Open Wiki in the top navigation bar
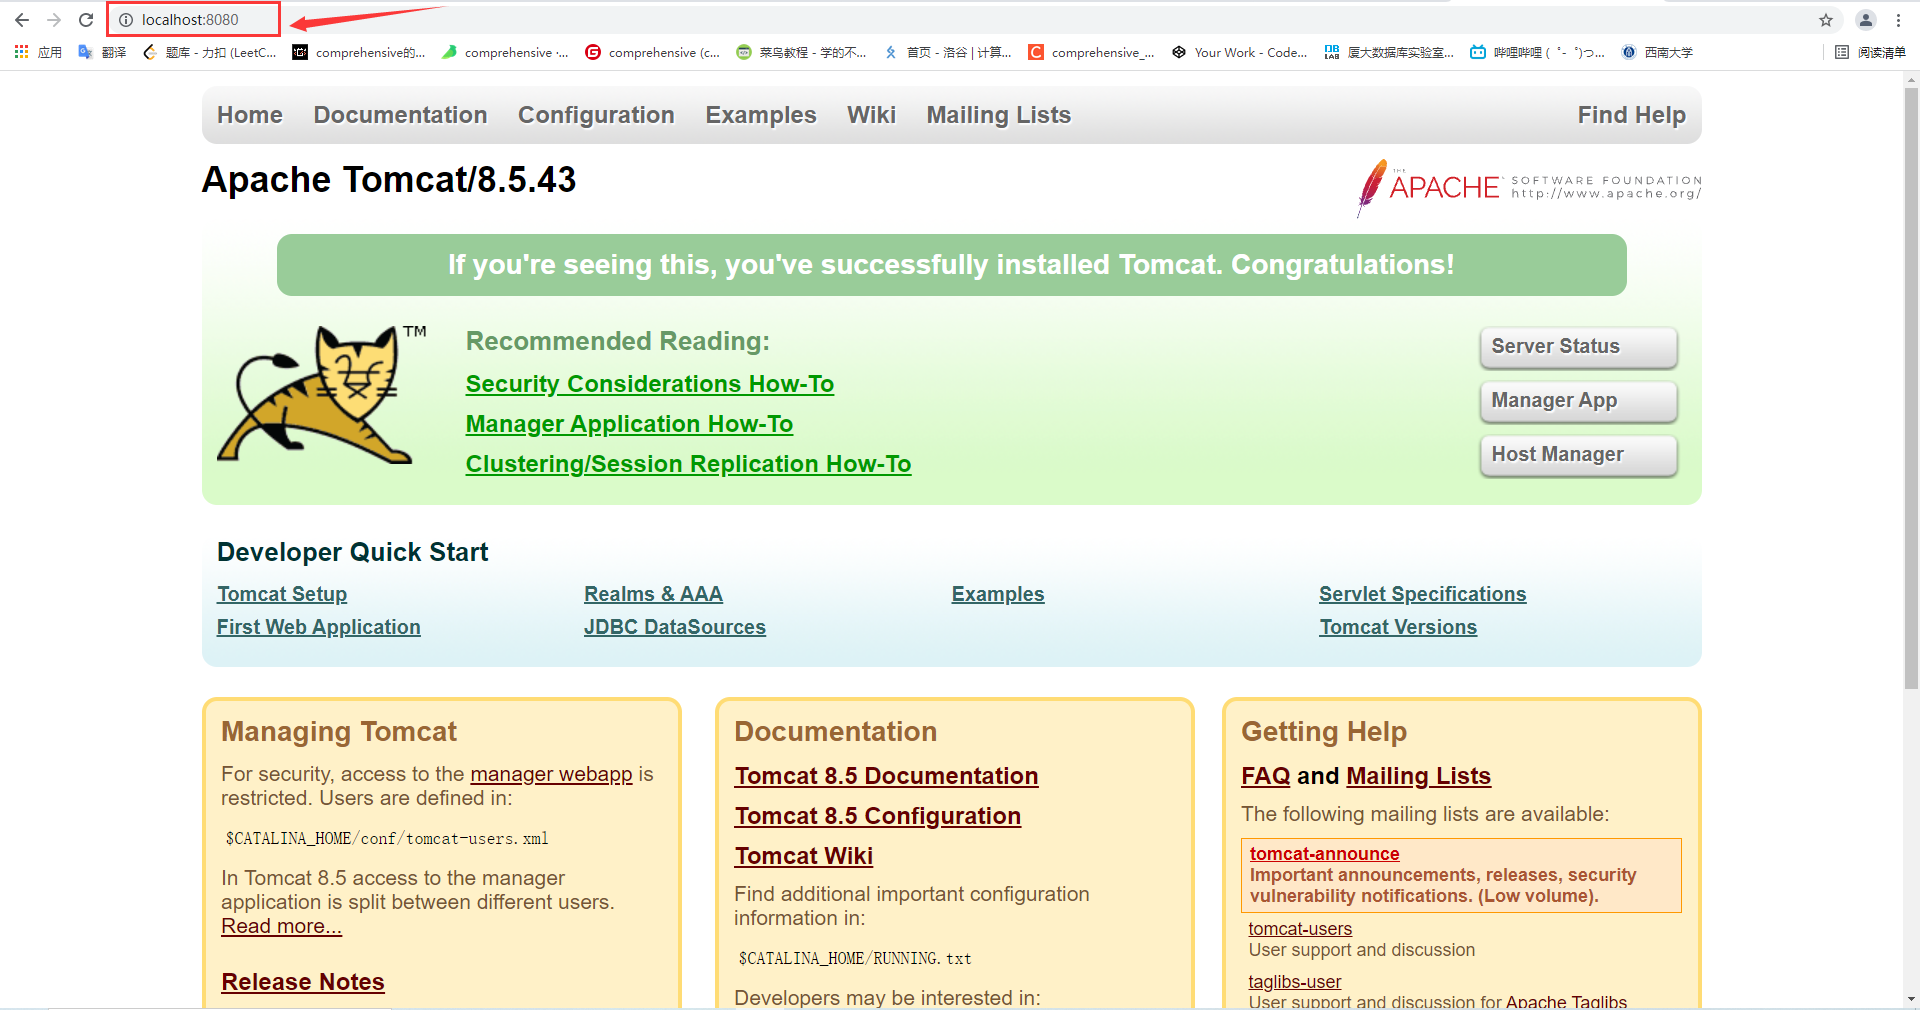Viewport: 1920px width, 1010px height. (x=871, y=115)
